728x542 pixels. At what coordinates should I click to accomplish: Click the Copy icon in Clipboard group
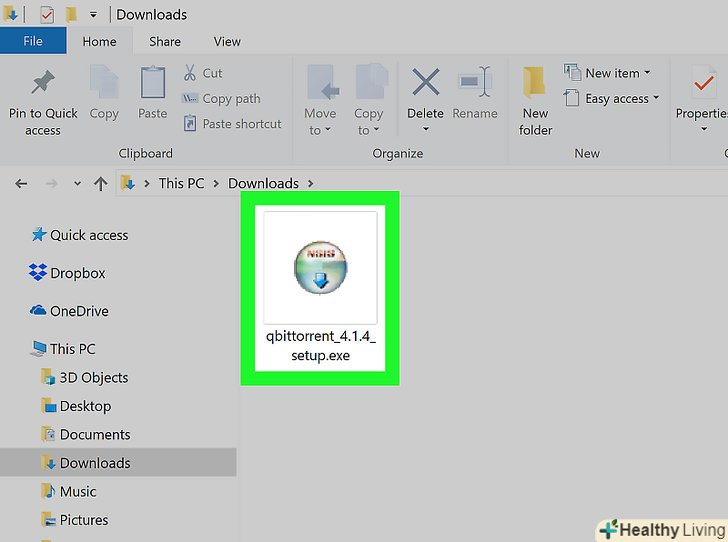click(x=104, y=82)
